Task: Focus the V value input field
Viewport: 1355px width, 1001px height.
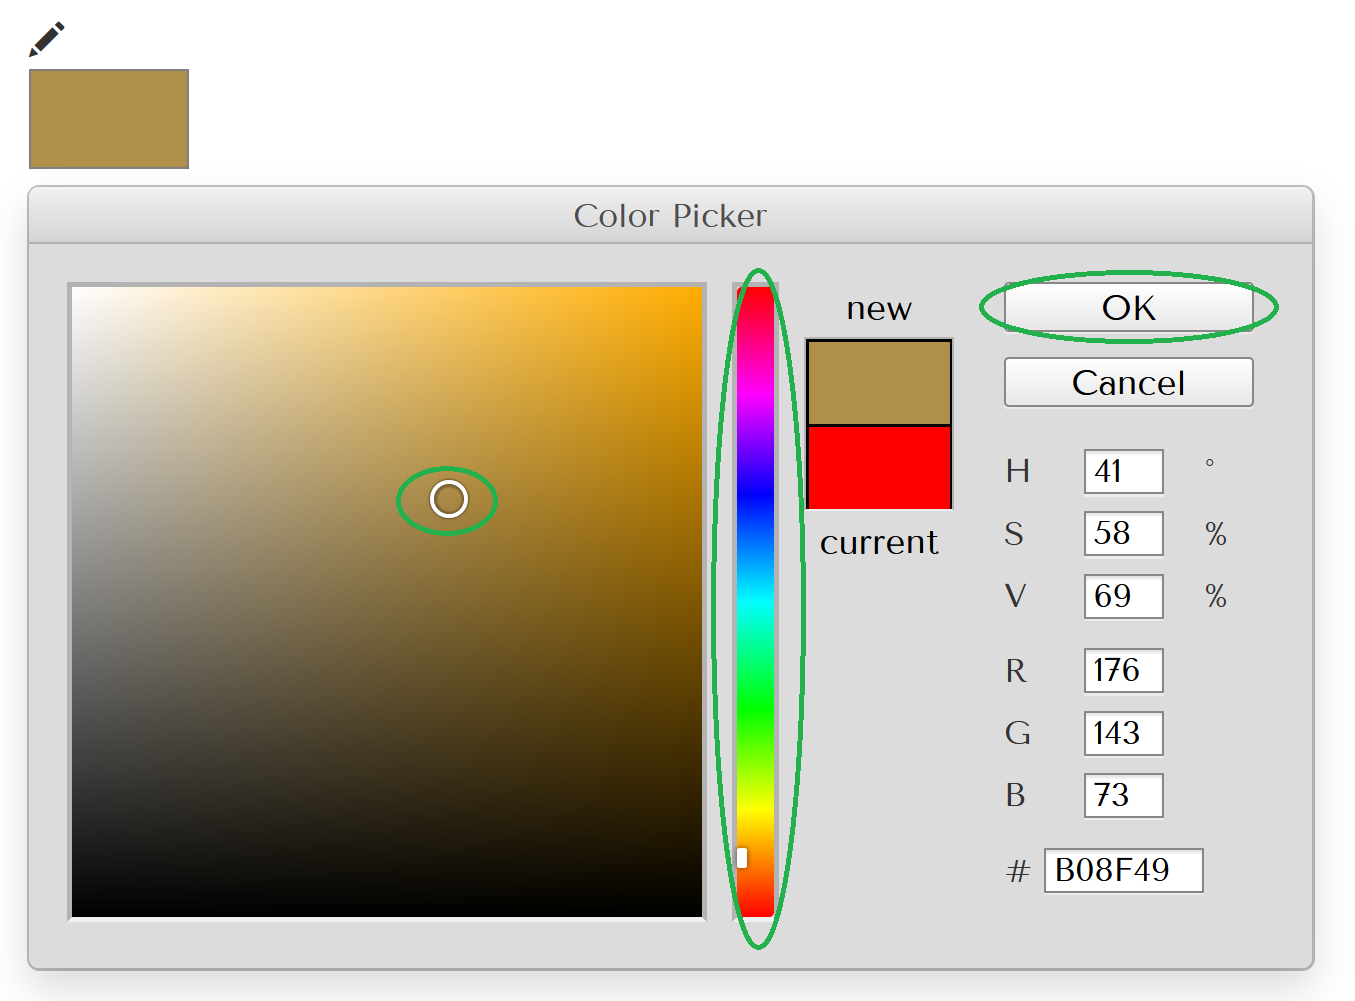Action: pyautogui.click(x=1123, y=597)
